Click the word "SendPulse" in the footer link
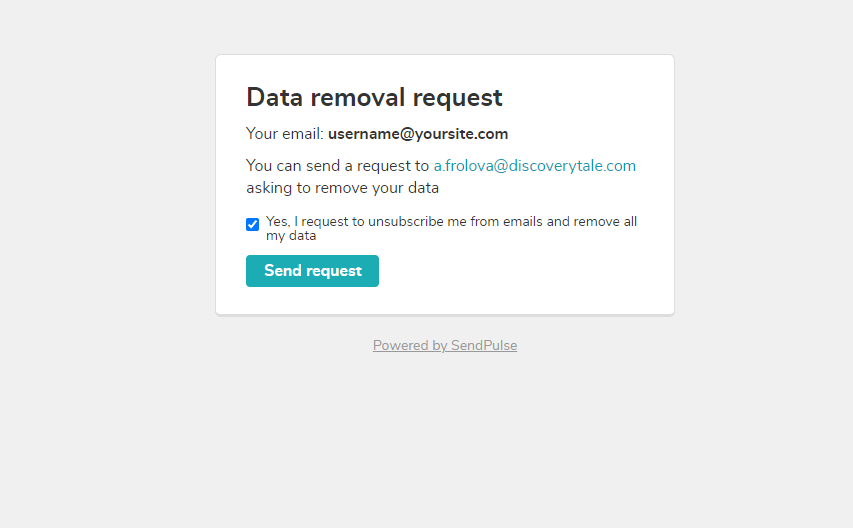Viewport: 853px width, 528px height. (x=484, y=346)
